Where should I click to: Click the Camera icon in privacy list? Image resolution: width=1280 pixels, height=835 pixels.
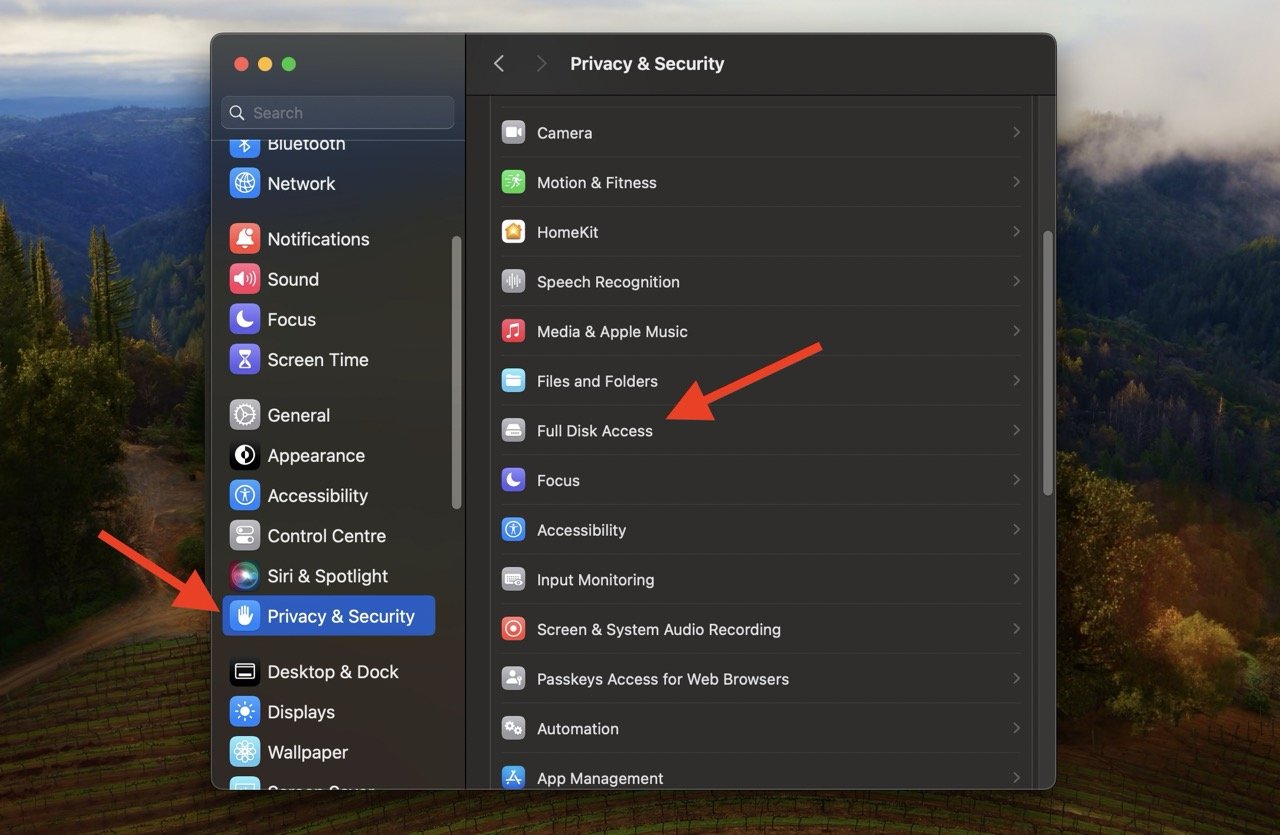click(513, 133)
